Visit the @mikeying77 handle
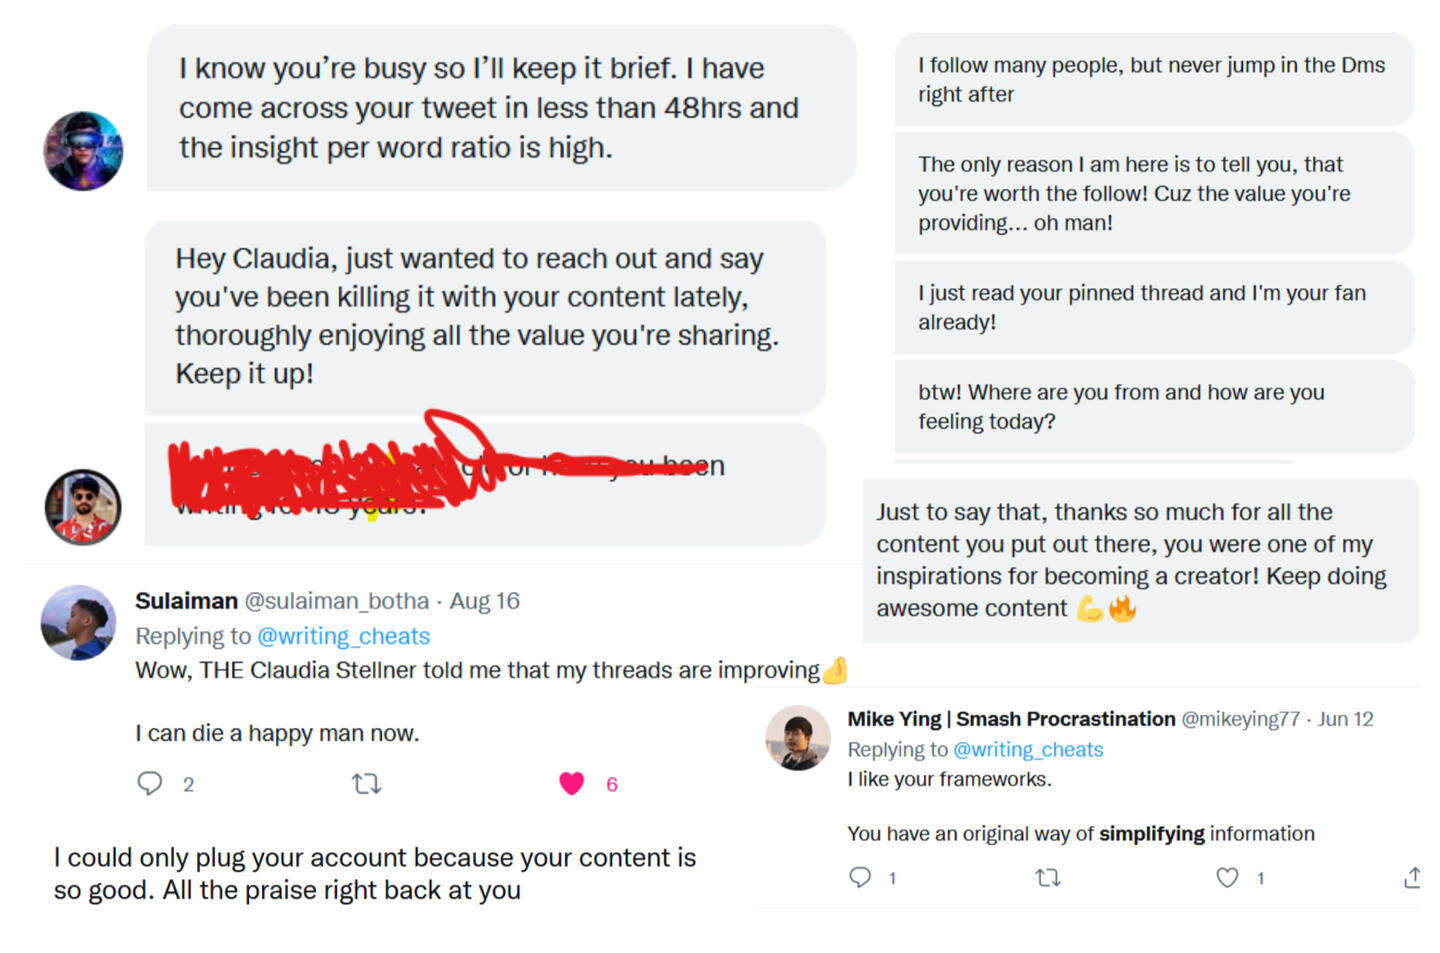The width and height of the screenshot is (1440, 953). click(x=1240, y=719)
